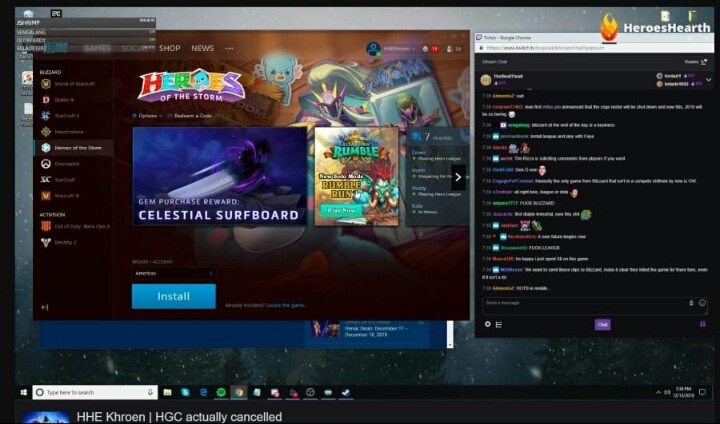Screen dimensions: 720x424
Task: Select StarCraft remastered icon
Action: click(x=45, y=180)
